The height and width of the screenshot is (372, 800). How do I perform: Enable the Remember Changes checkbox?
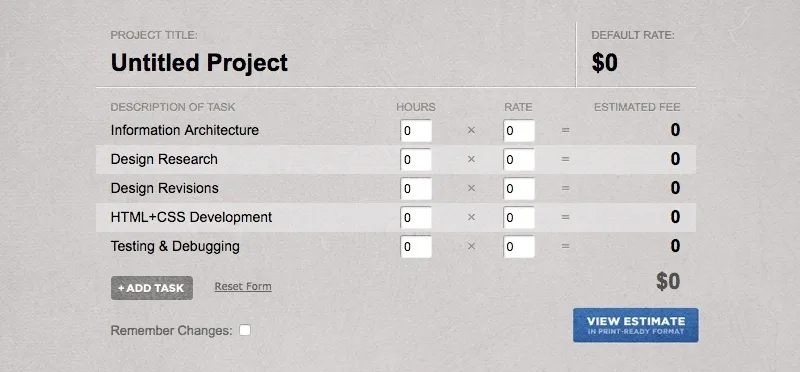tap(245, 330)
